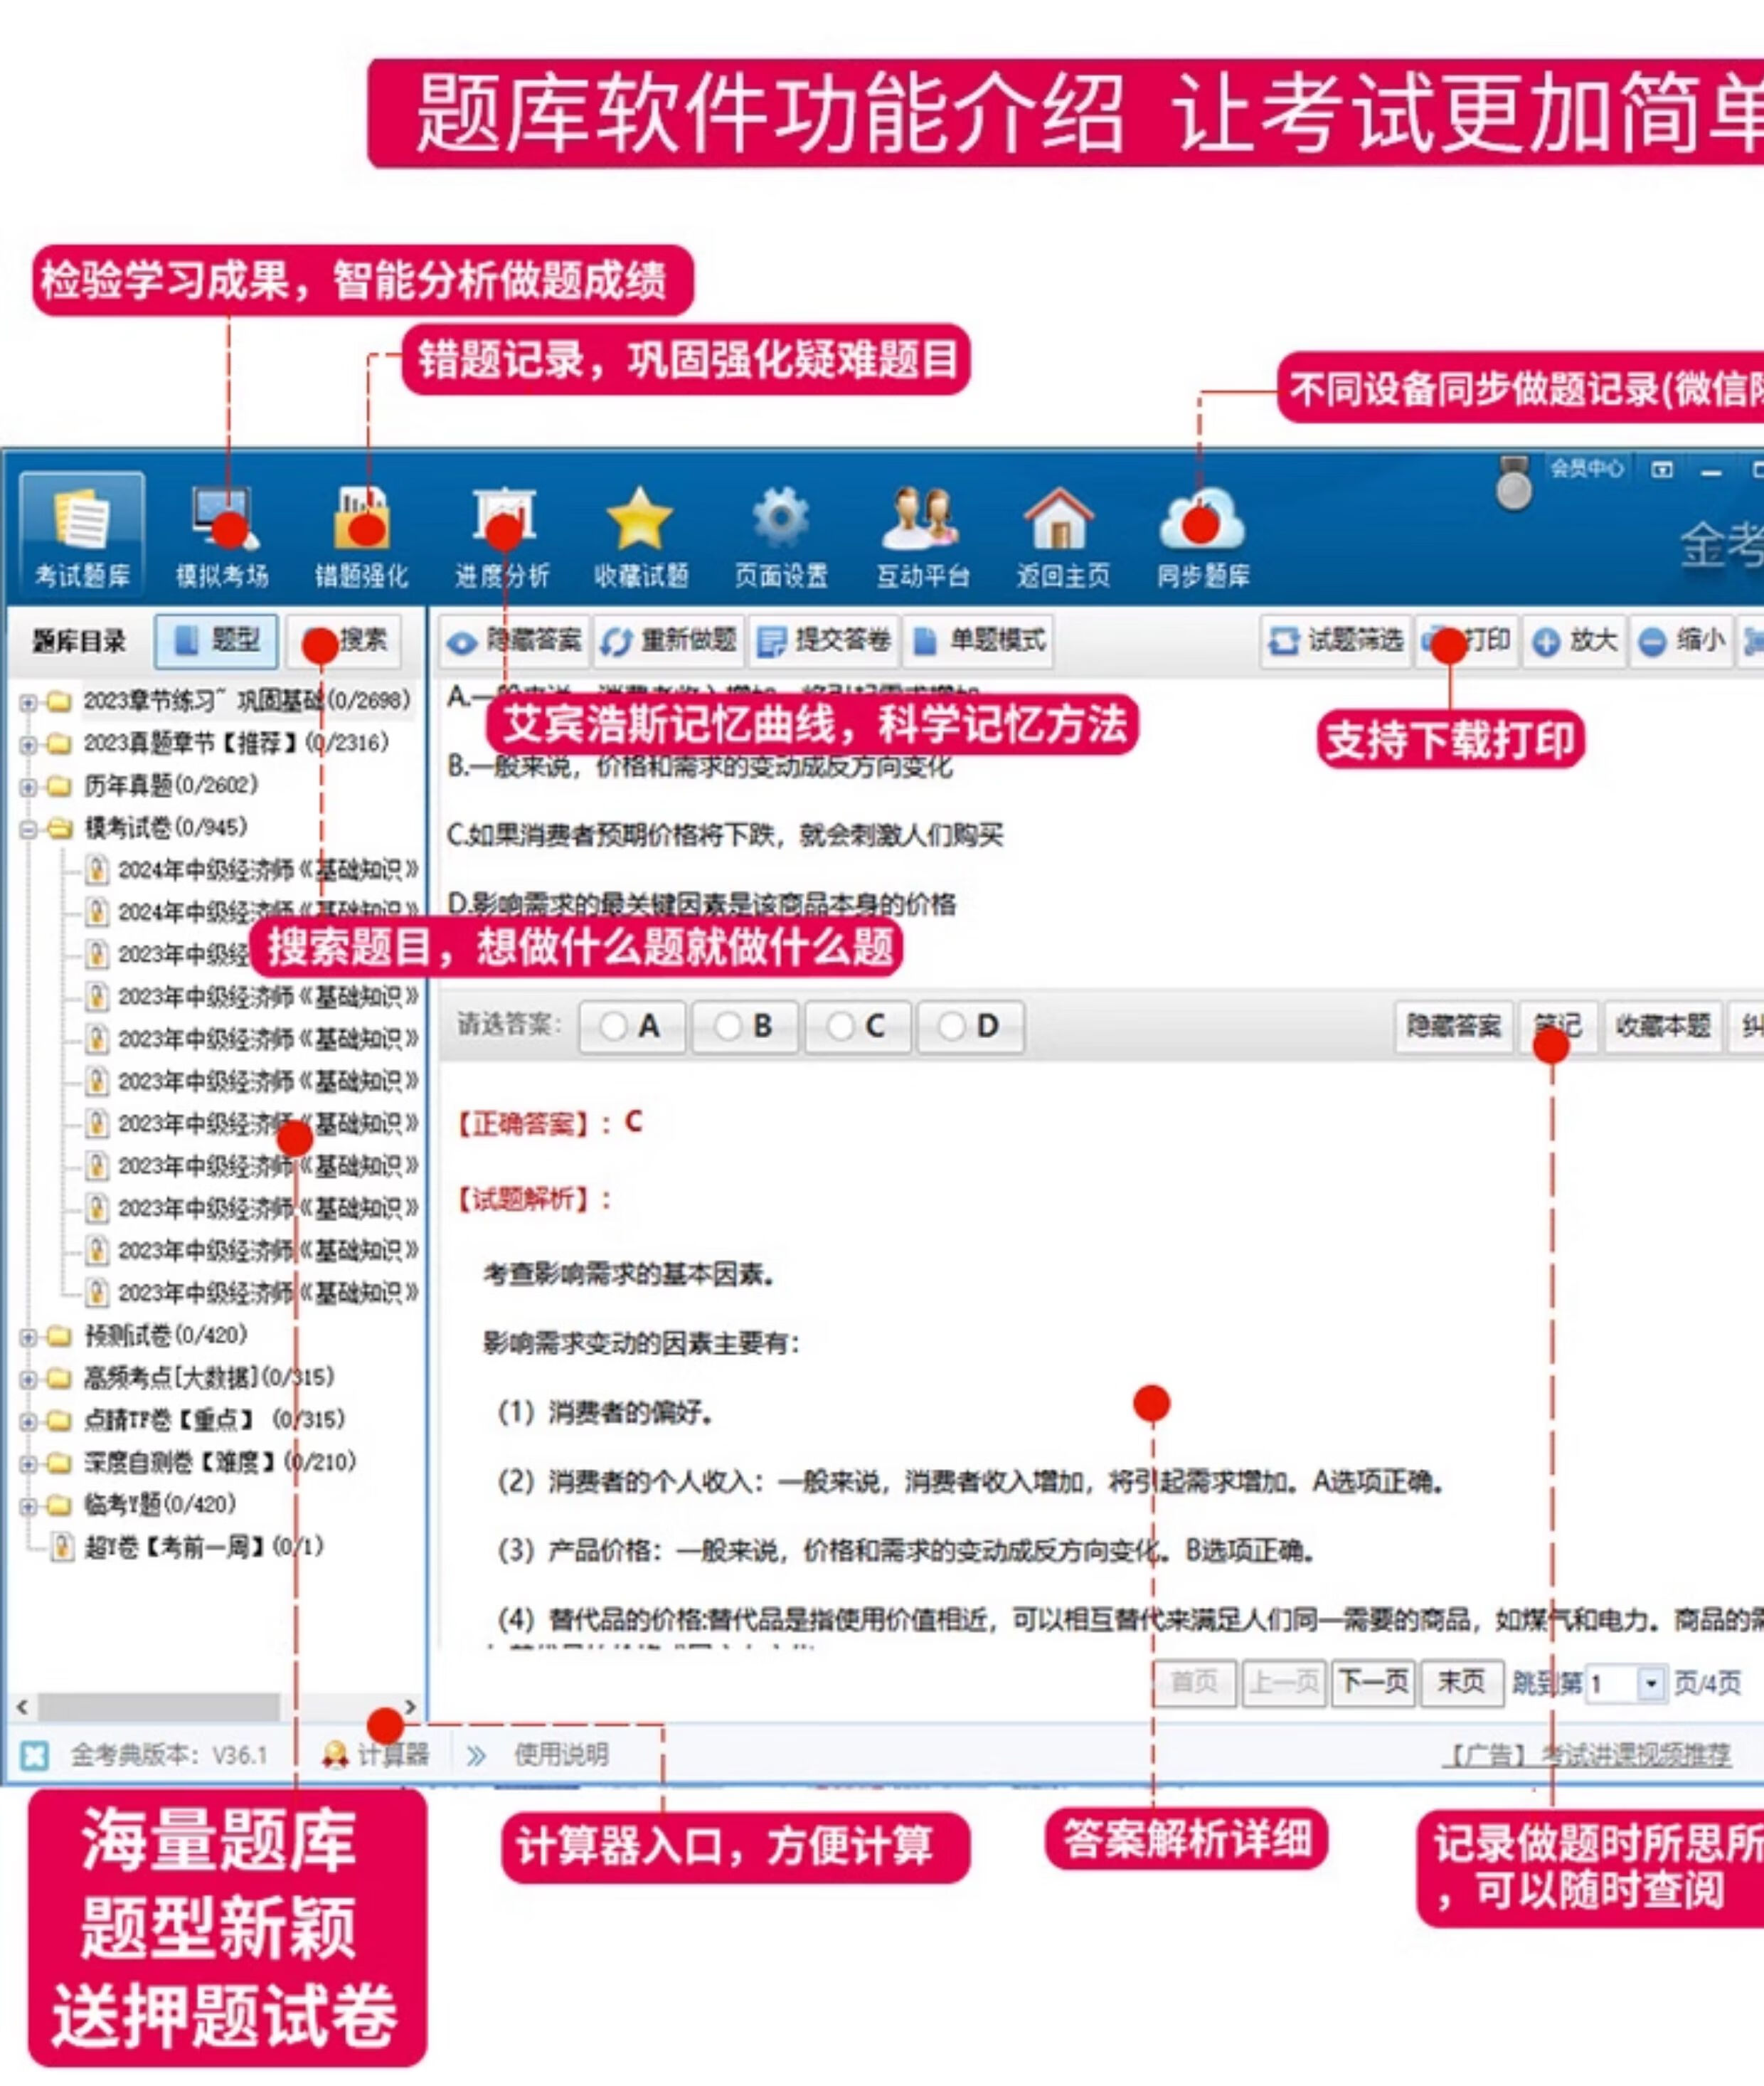
Task: Jump to the 末页 last page
Action: pyautogui.click(x=1461, y=1683)
